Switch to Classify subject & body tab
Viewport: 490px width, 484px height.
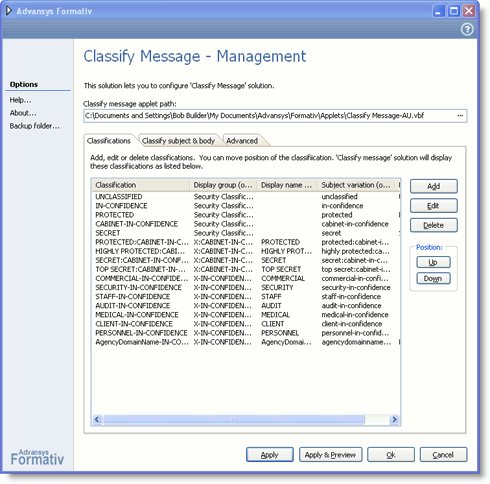click(x=178, y=141)
